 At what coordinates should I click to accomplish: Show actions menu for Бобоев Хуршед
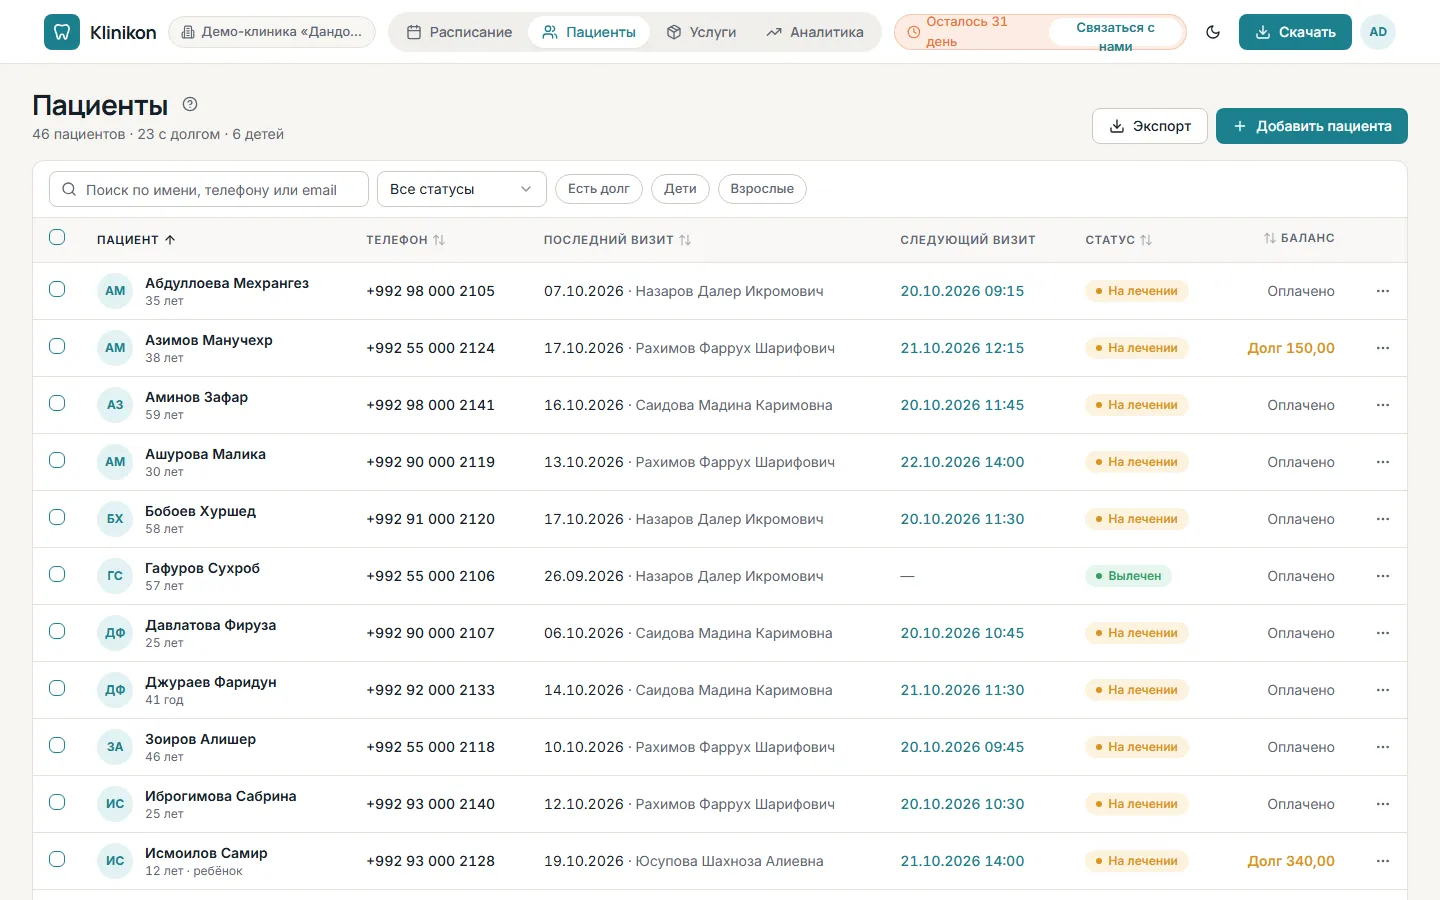coord(1383,519)
